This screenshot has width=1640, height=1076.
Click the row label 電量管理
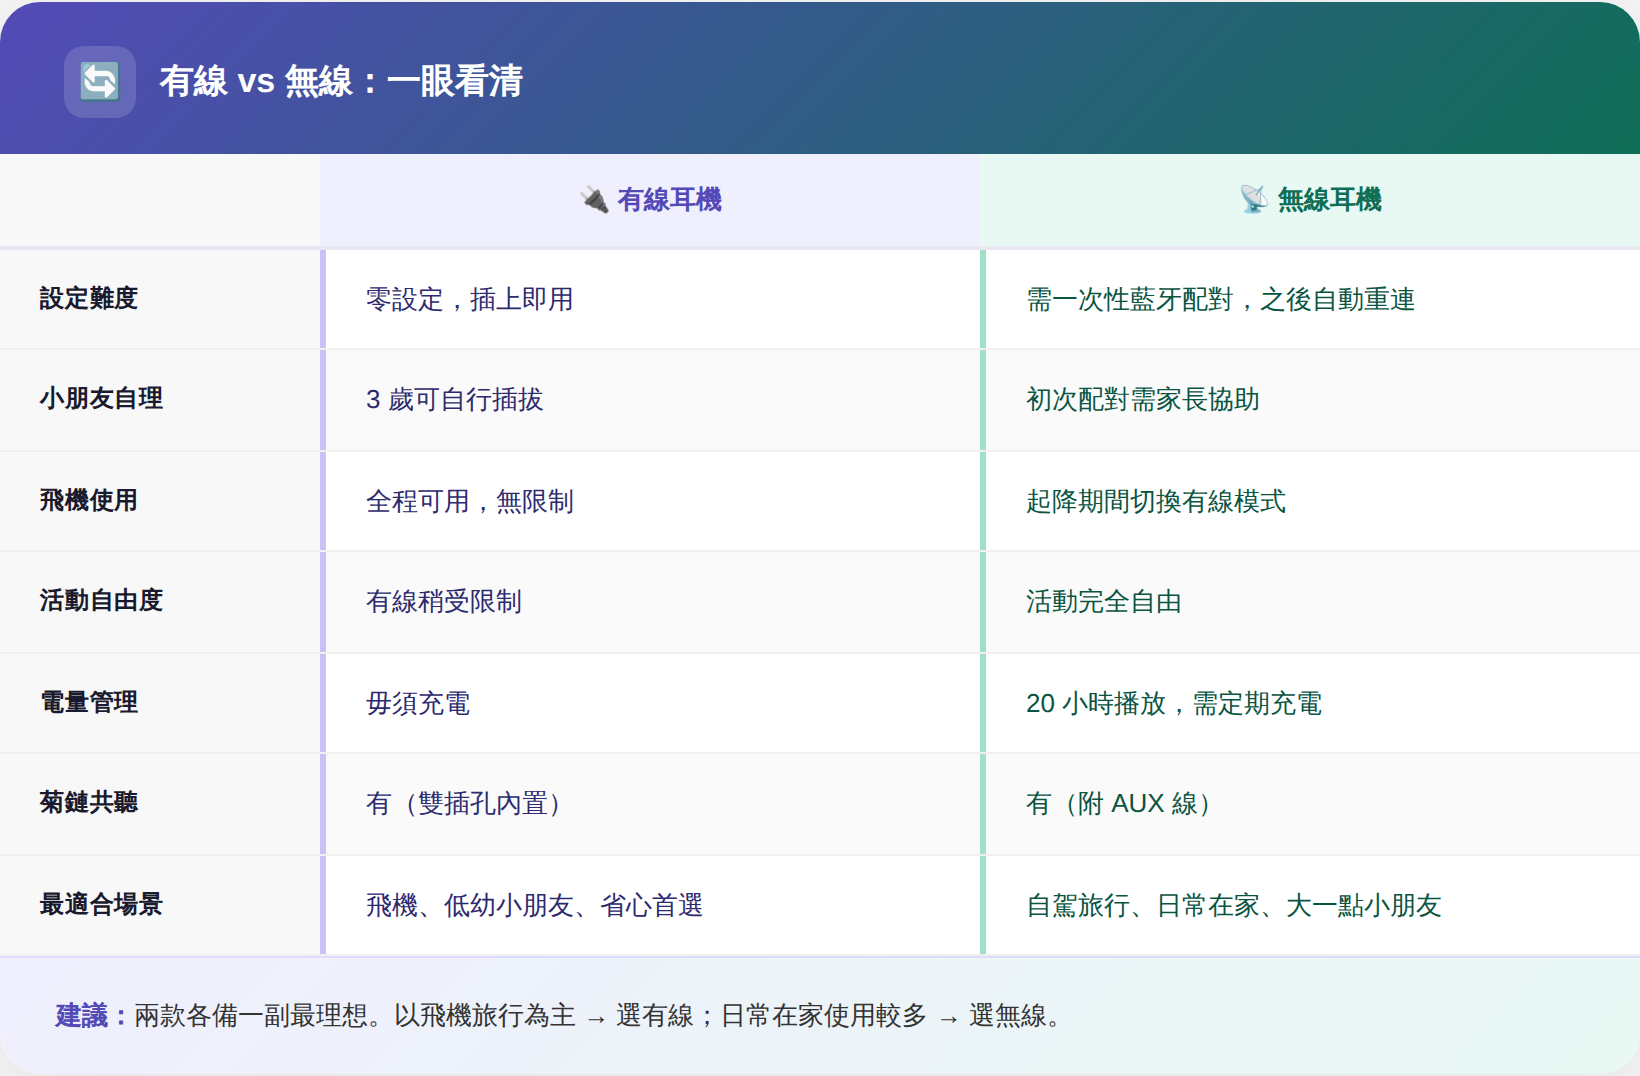(89, 702)
